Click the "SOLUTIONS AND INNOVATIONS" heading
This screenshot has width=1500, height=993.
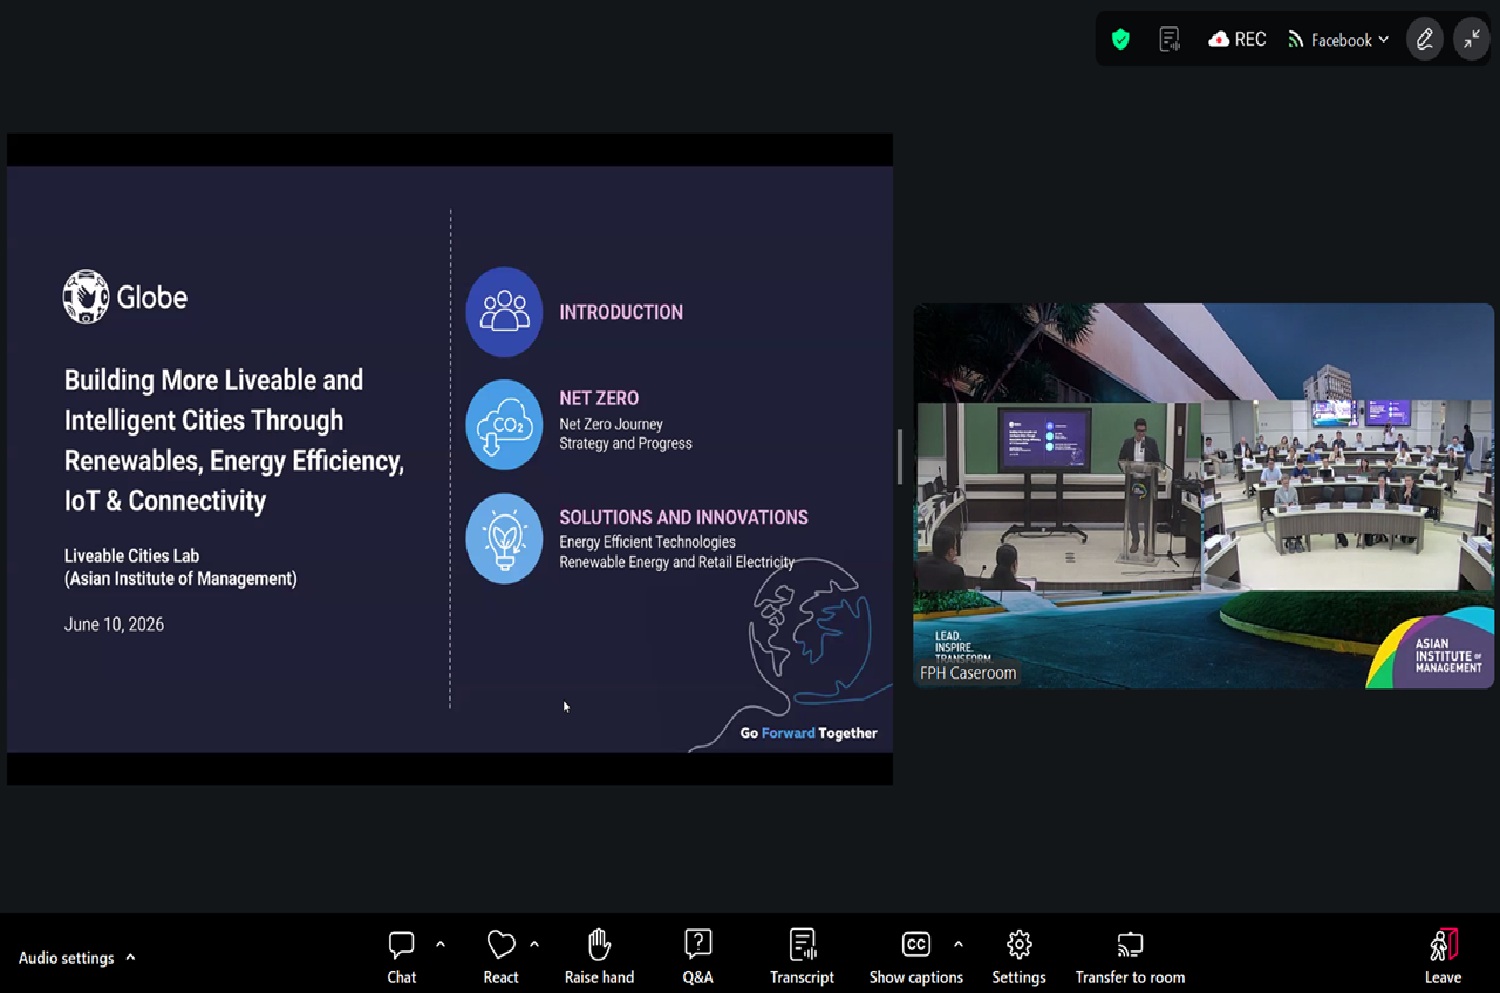click(683, 517)
